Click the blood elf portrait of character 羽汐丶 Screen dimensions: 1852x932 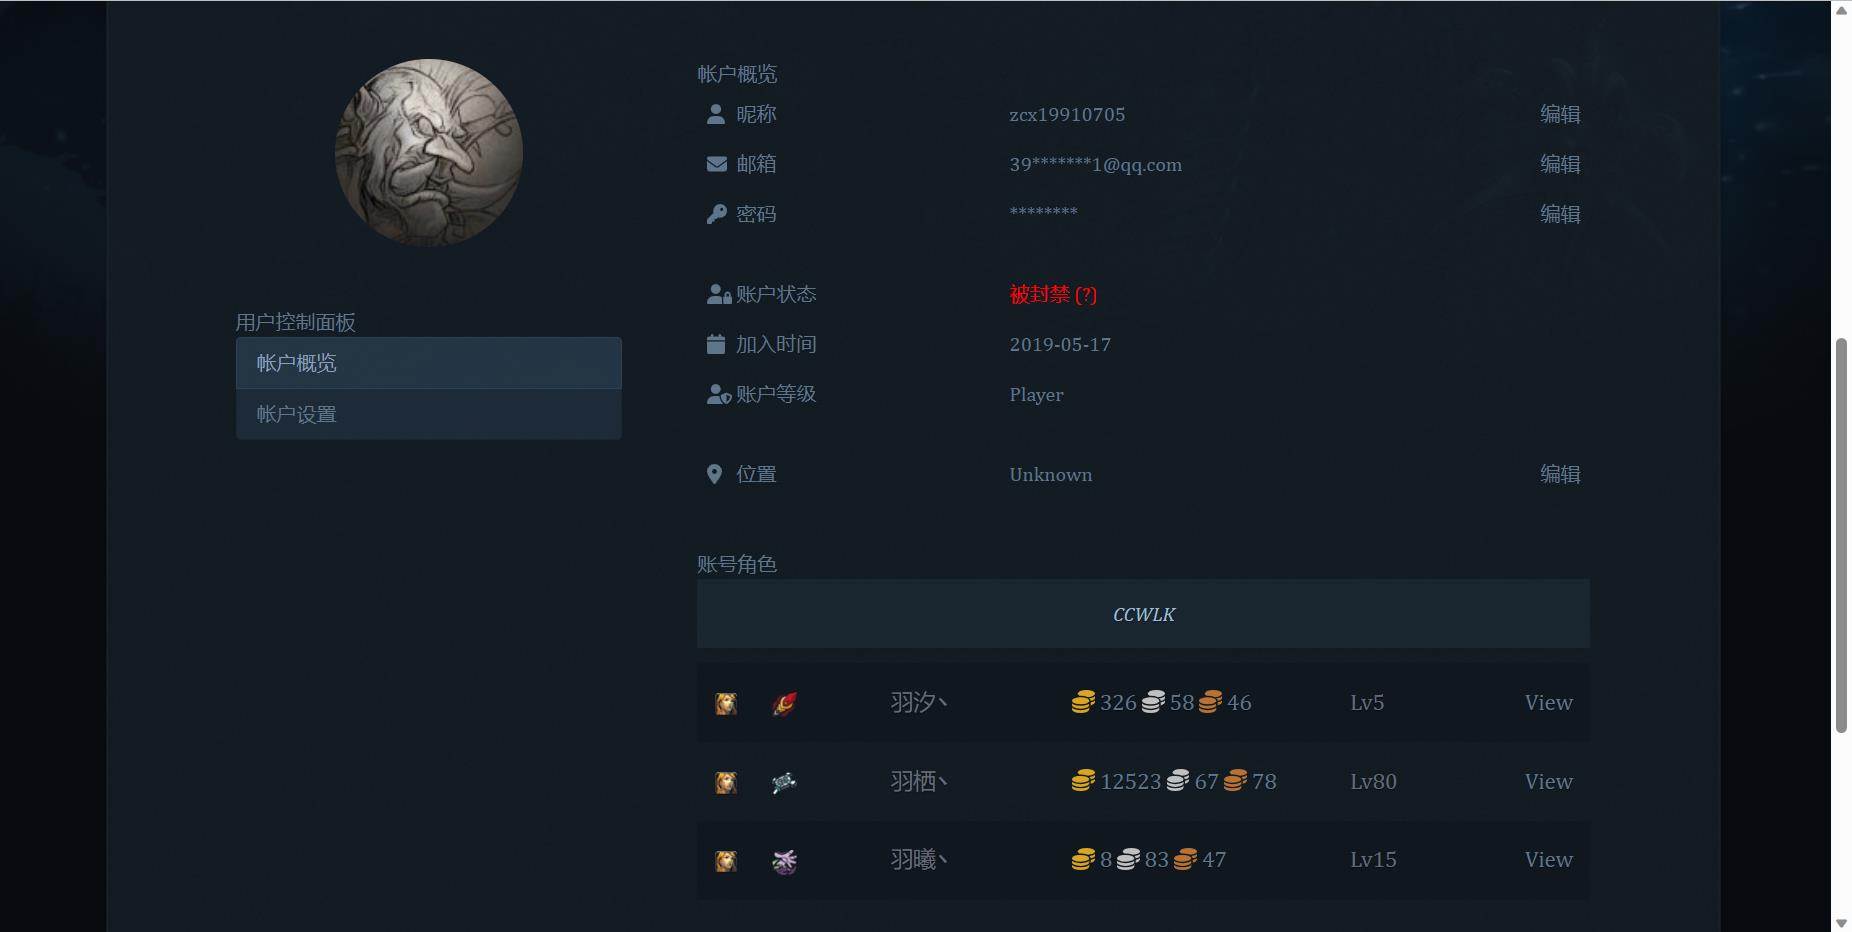click(727, 702)
